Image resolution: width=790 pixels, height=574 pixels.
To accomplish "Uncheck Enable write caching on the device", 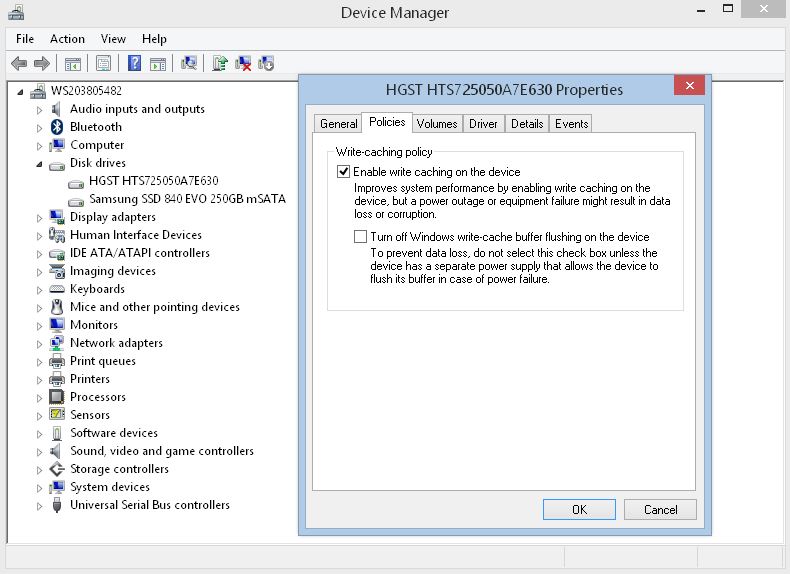I will coord(344,172).
